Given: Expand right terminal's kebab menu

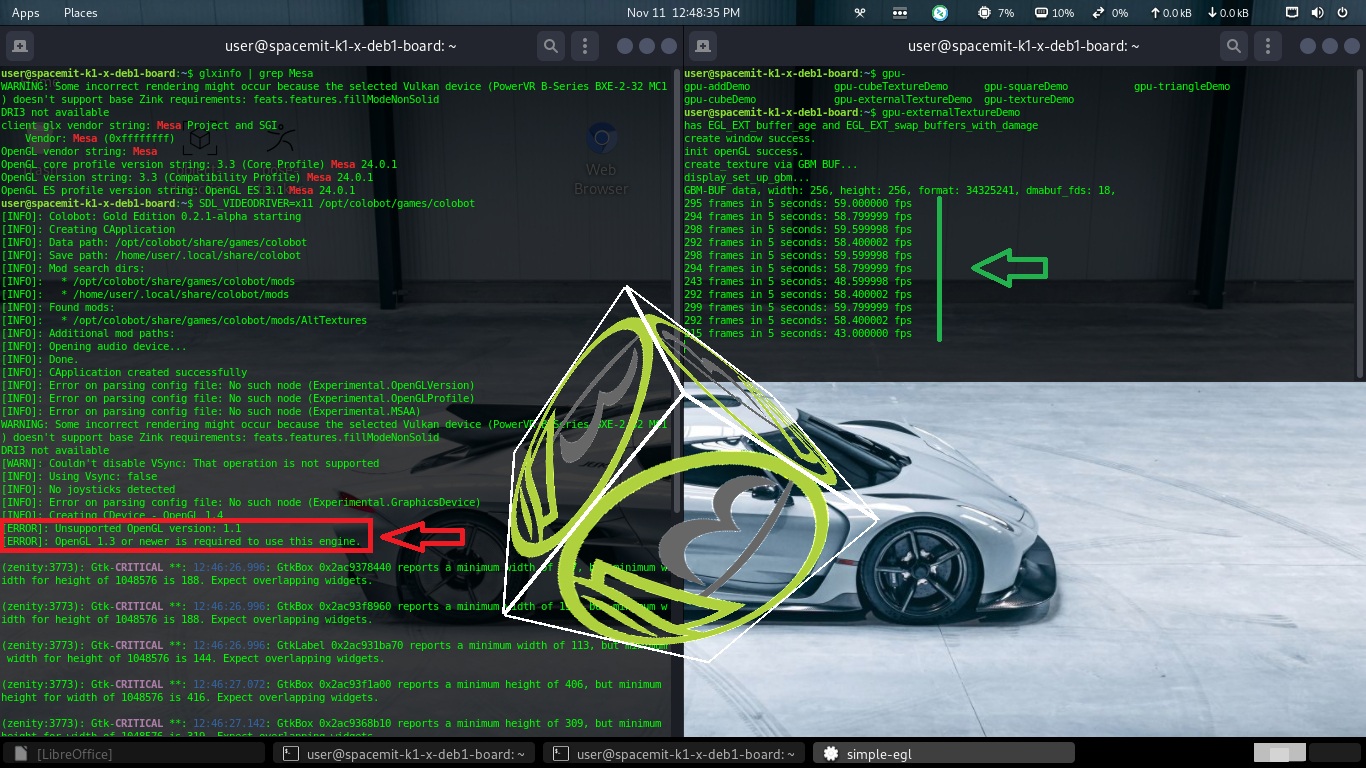Looking at the screenshot, I should pyautogui.click(x=1268, y=46).
